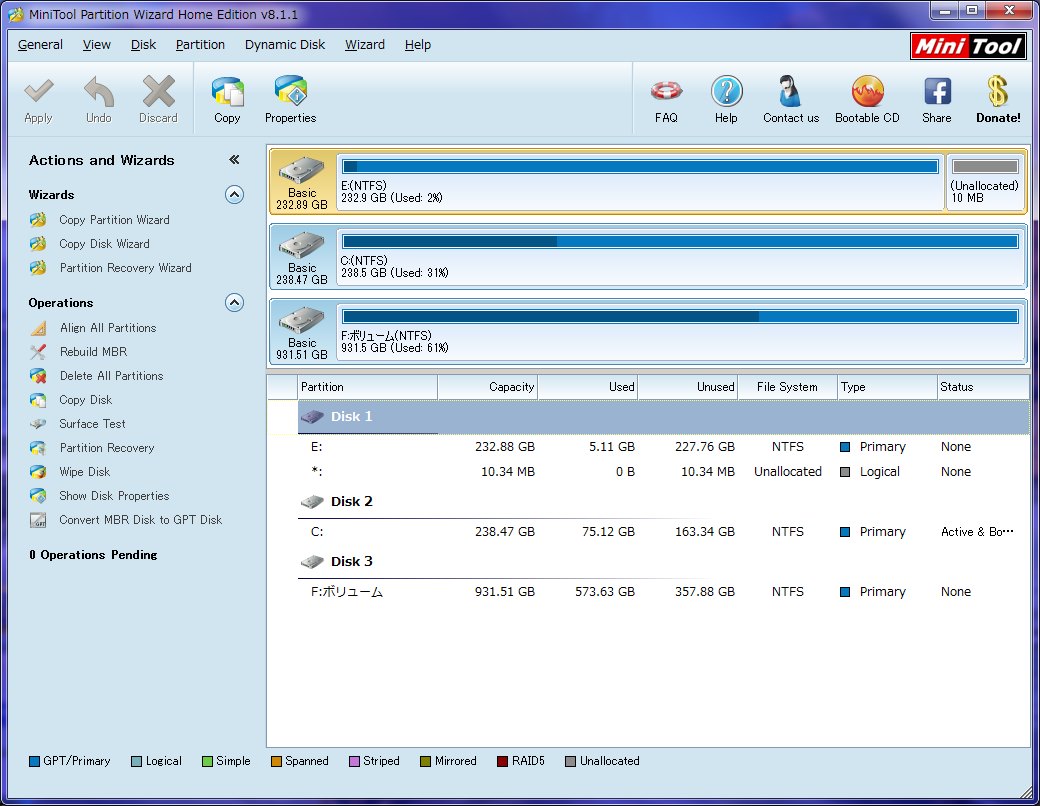Image resolution: width=1040 pixels, height=806 pixels.
Task: Collapse the Wizards section
Action: (x=234, y=195)
